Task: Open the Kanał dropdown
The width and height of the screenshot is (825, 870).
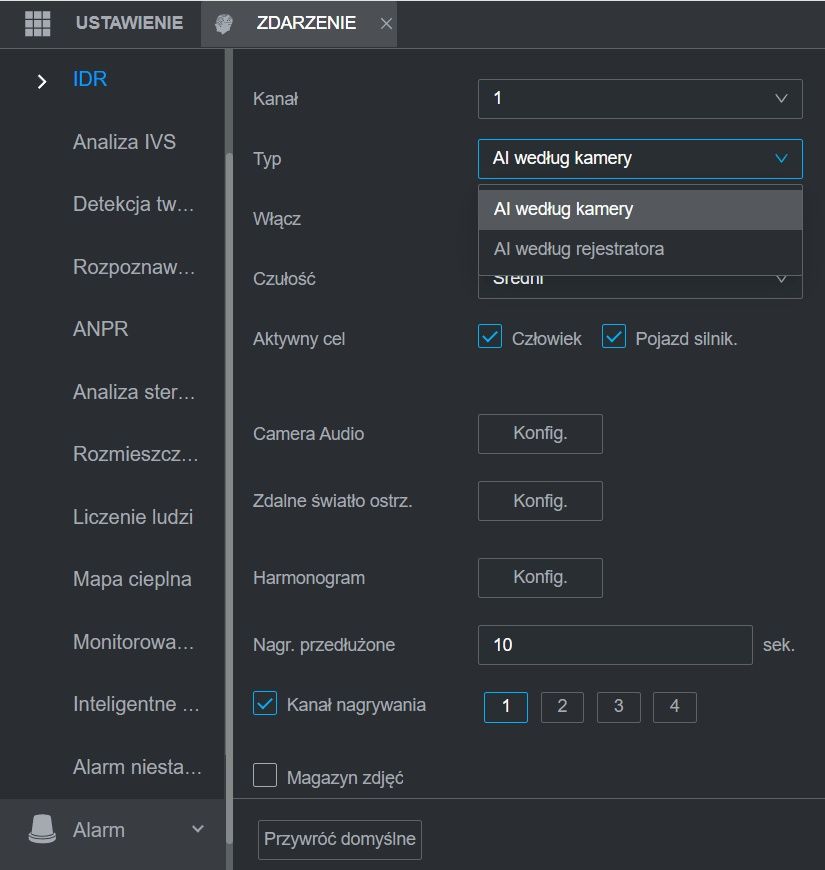Action: pos(640,99)
